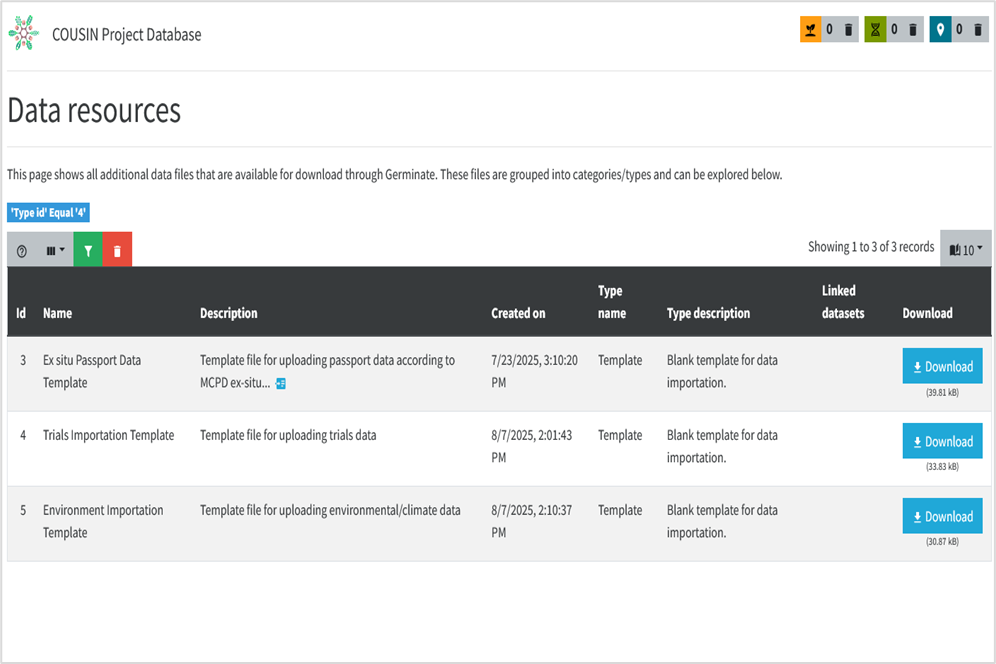Image resolution: width=996 pixels, height=664 pixels.
Task: Expand truncated description icon for Ex situ row
Action: [x=281, y=384]
